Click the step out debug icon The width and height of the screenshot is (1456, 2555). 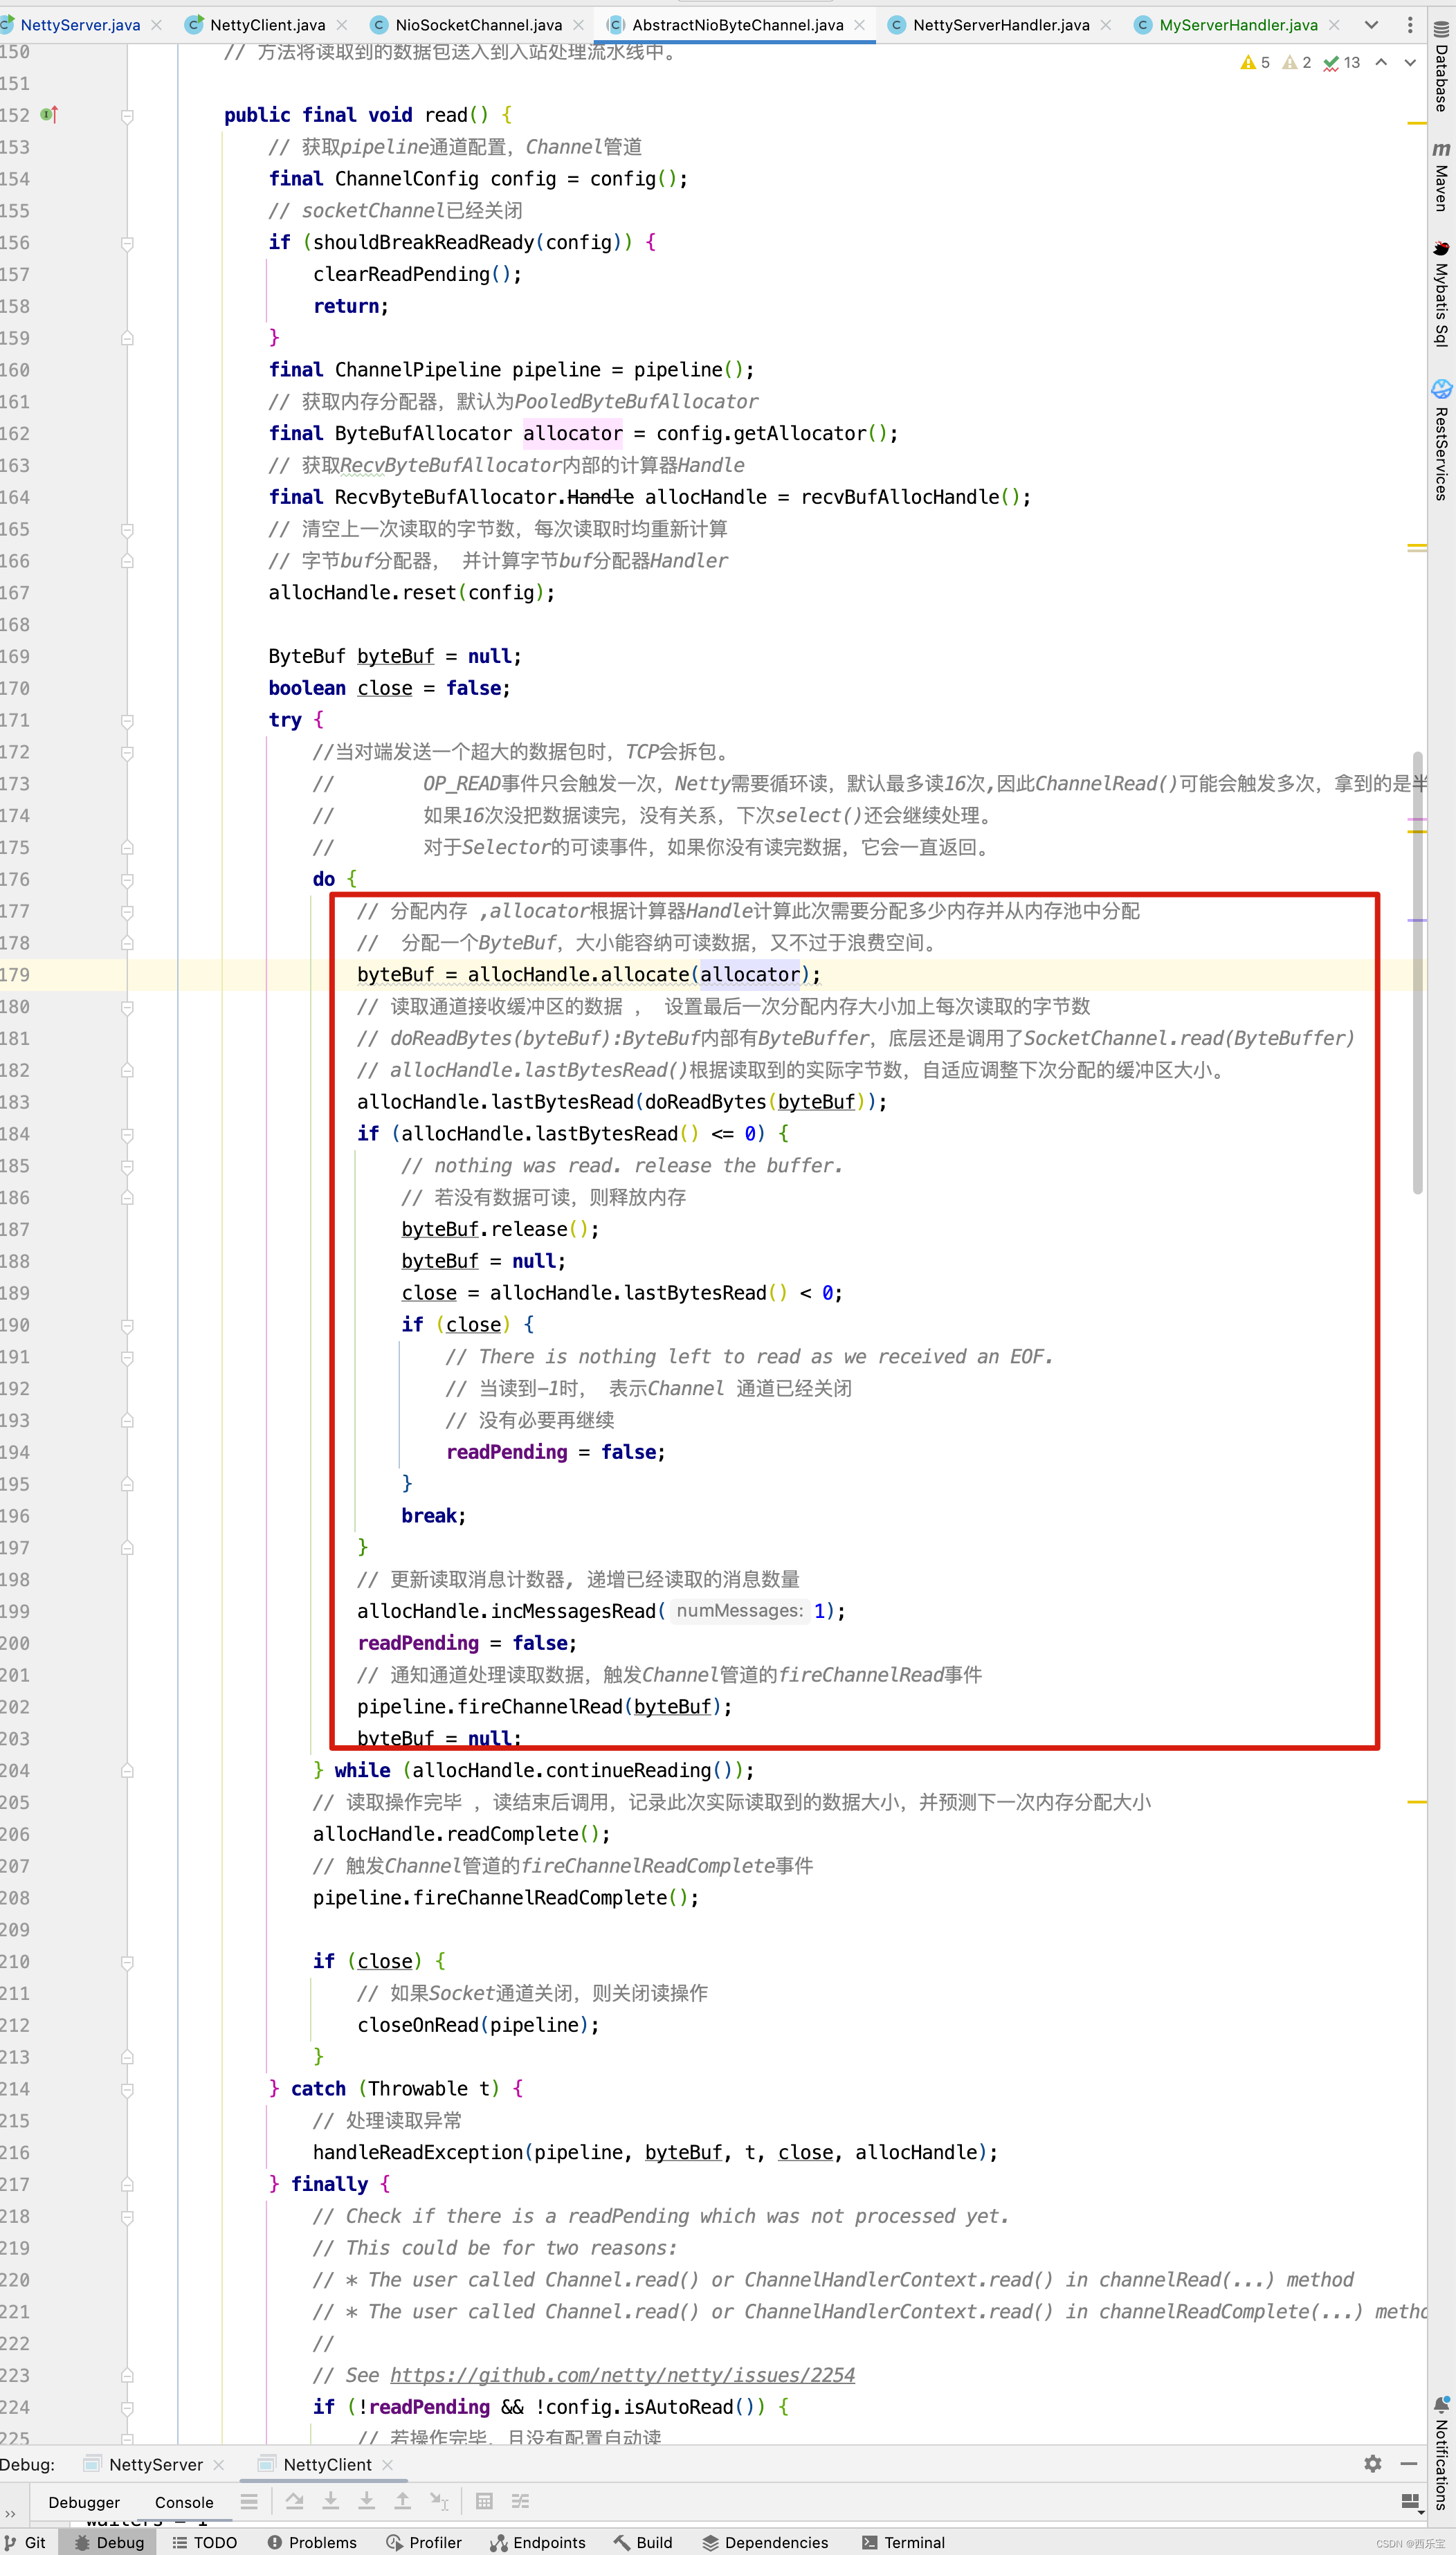[402, 2501]
